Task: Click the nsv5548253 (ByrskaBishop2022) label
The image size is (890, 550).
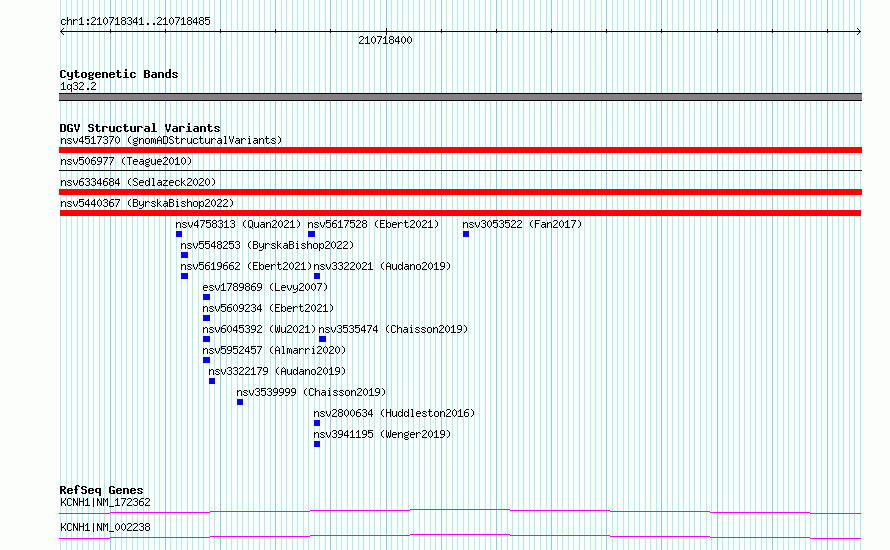Action: (267, 245)
